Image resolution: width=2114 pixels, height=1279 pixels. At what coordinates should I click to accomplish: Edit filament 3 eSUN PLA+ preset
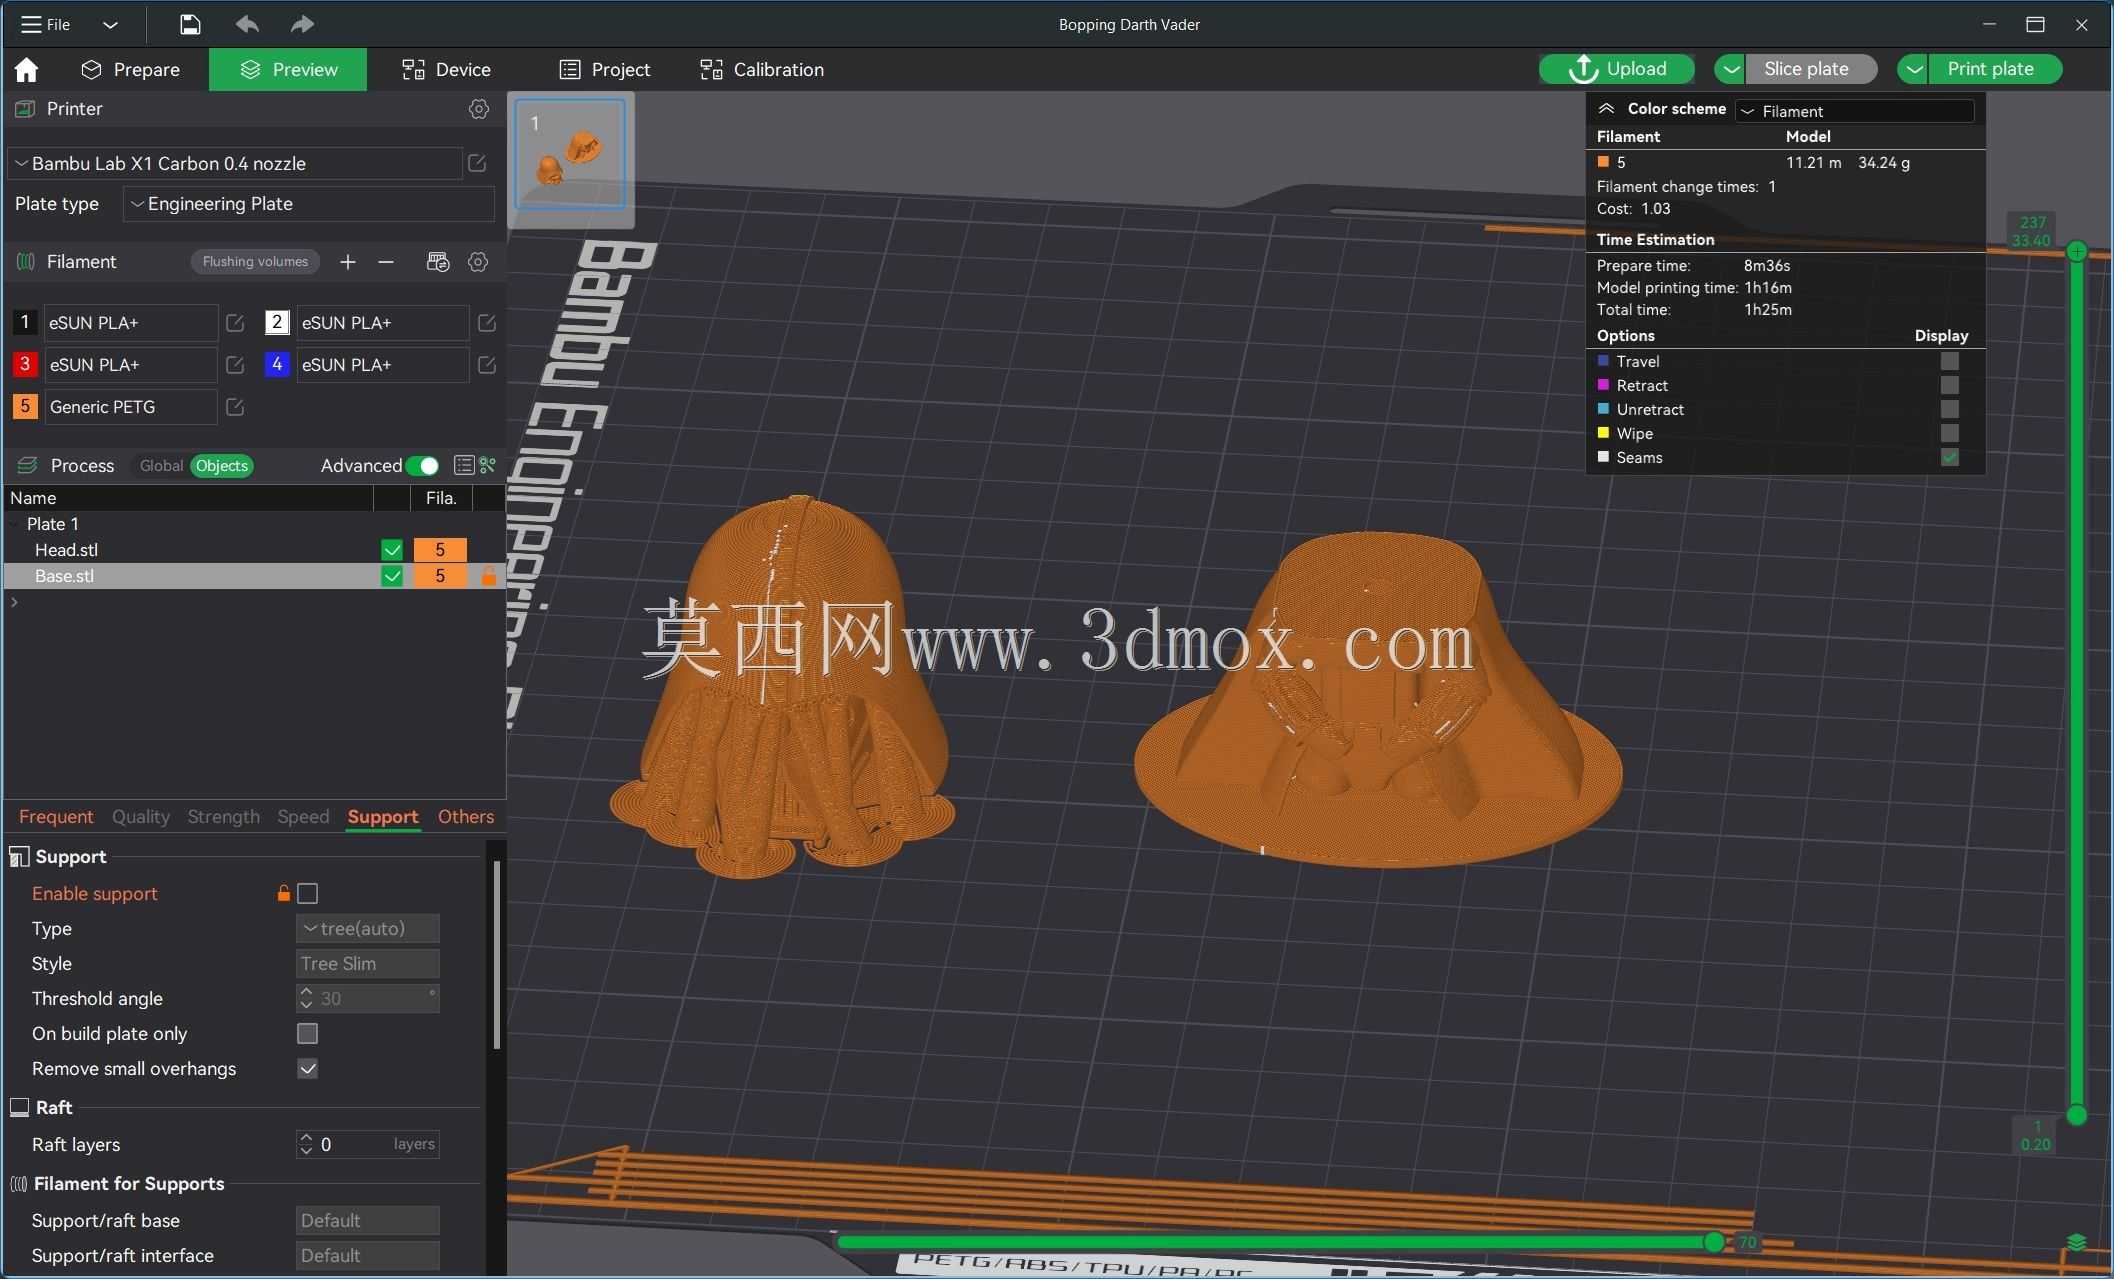(x=235, y=365)
